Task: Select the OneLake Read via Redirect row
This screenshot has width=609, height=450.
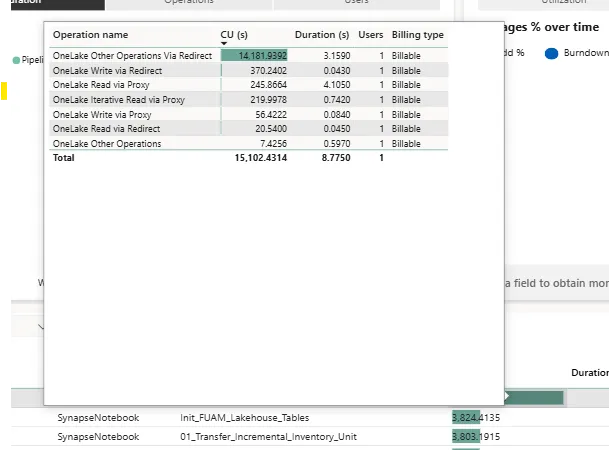Action: point(249,129)
